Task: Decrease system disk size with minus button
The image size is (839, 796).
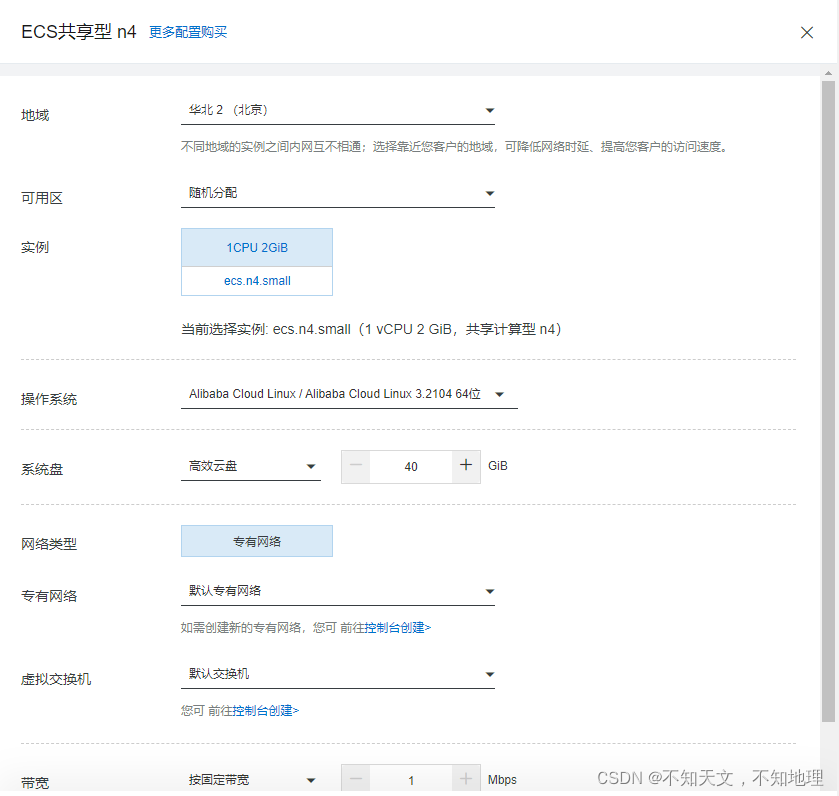Action: pos(356,466)
